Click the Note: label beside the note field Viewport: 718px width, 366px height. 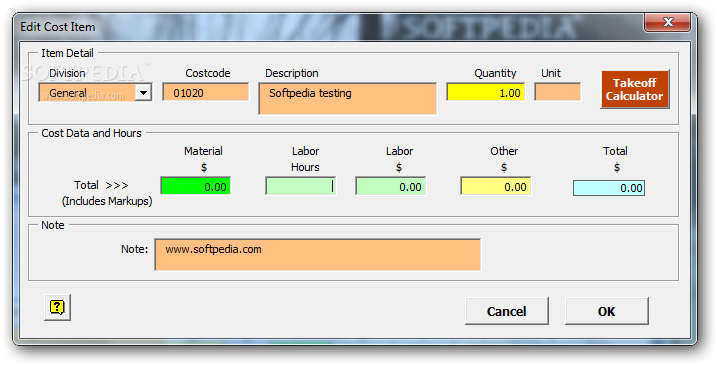[x=135, y=249]
